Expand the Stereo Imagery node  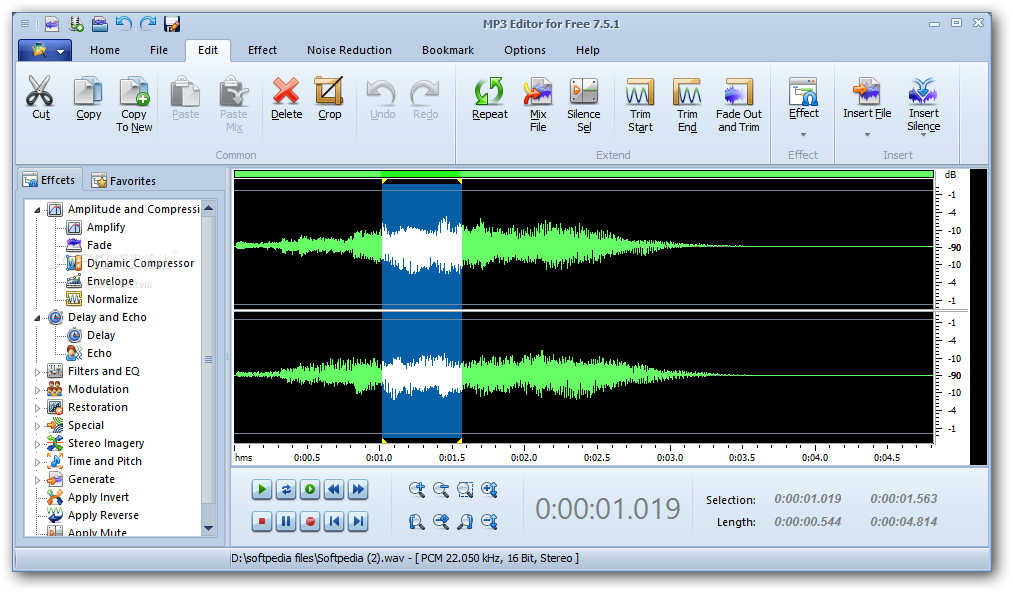point(37,444)
